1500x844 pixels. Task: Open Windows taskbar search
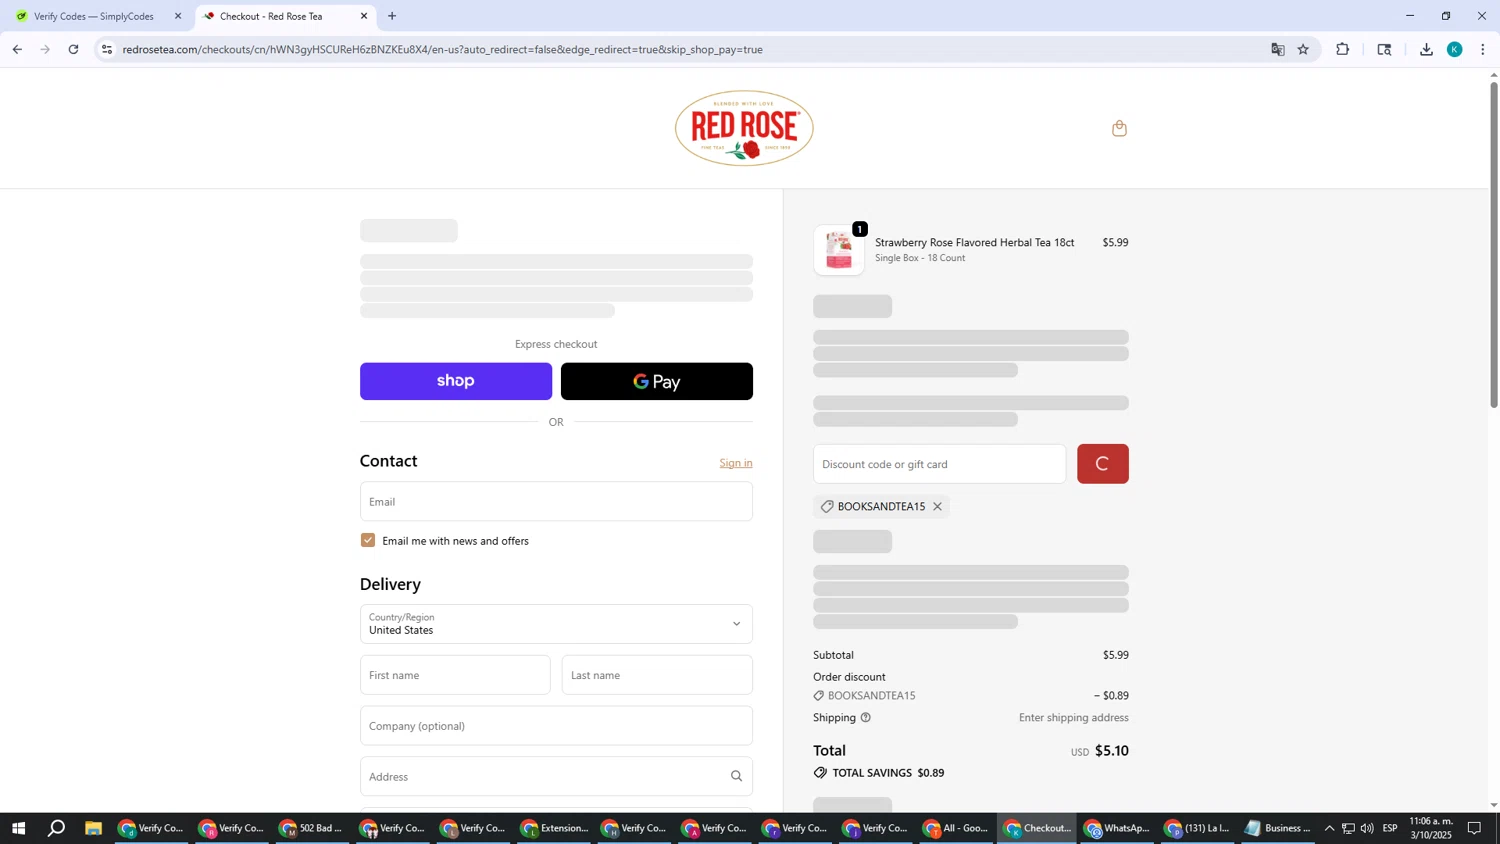click(57, 828)
